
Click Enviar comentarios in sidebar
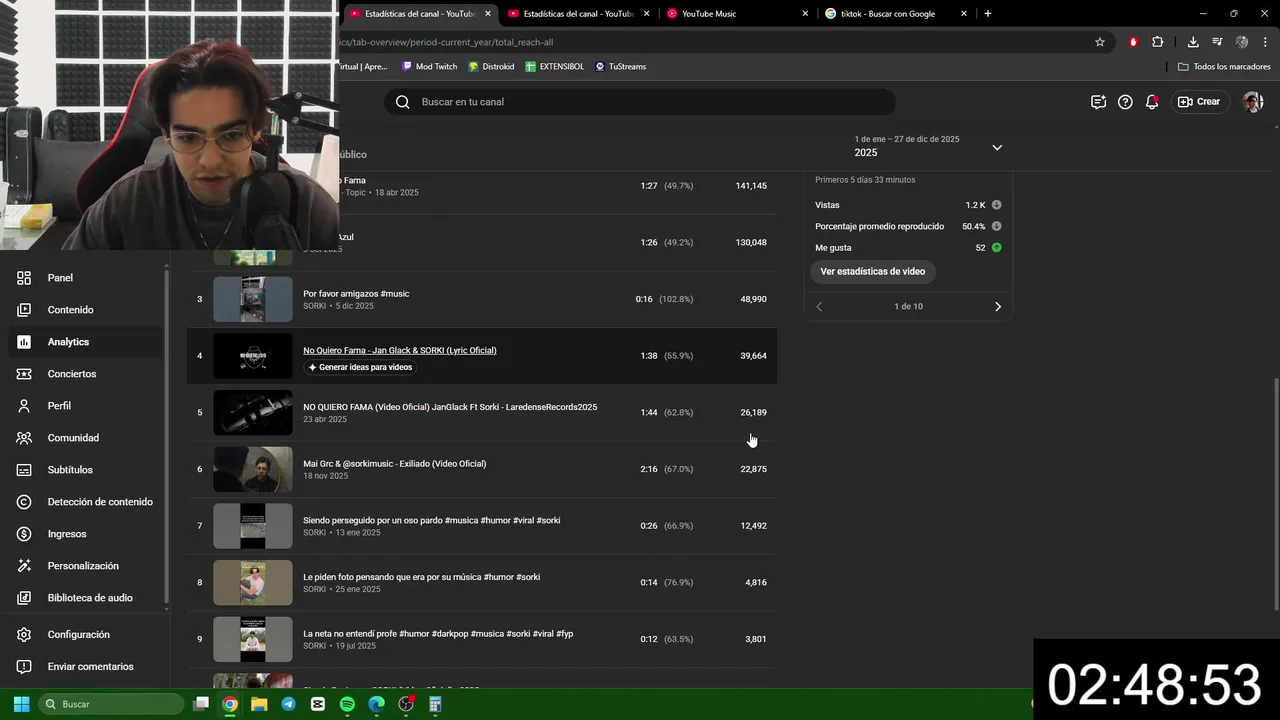click(85, 667)
